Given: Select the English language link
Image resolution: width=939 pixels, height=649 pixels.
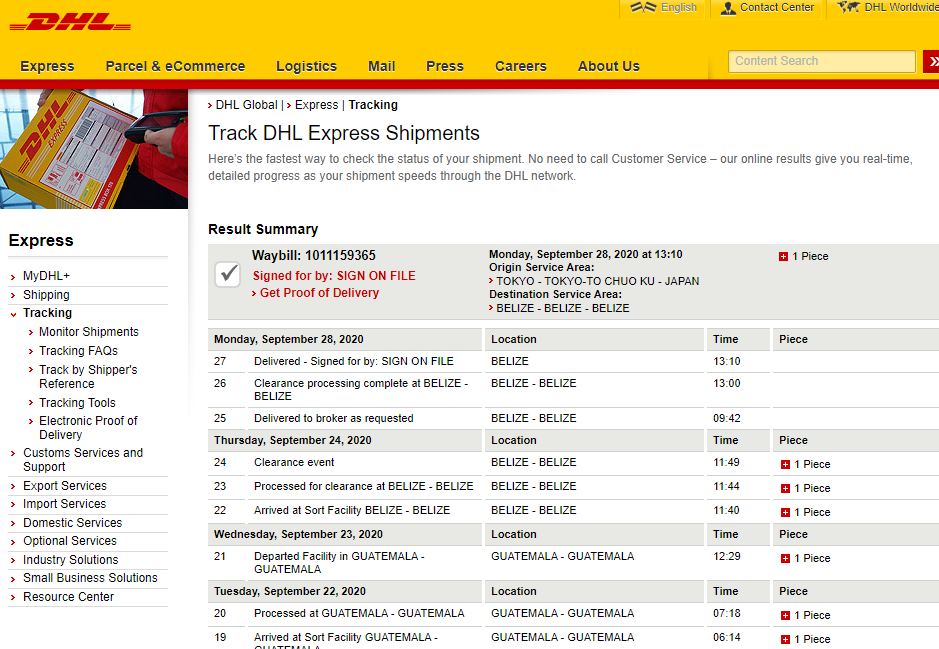Looking at the screenshot, I should pos(678,7).
